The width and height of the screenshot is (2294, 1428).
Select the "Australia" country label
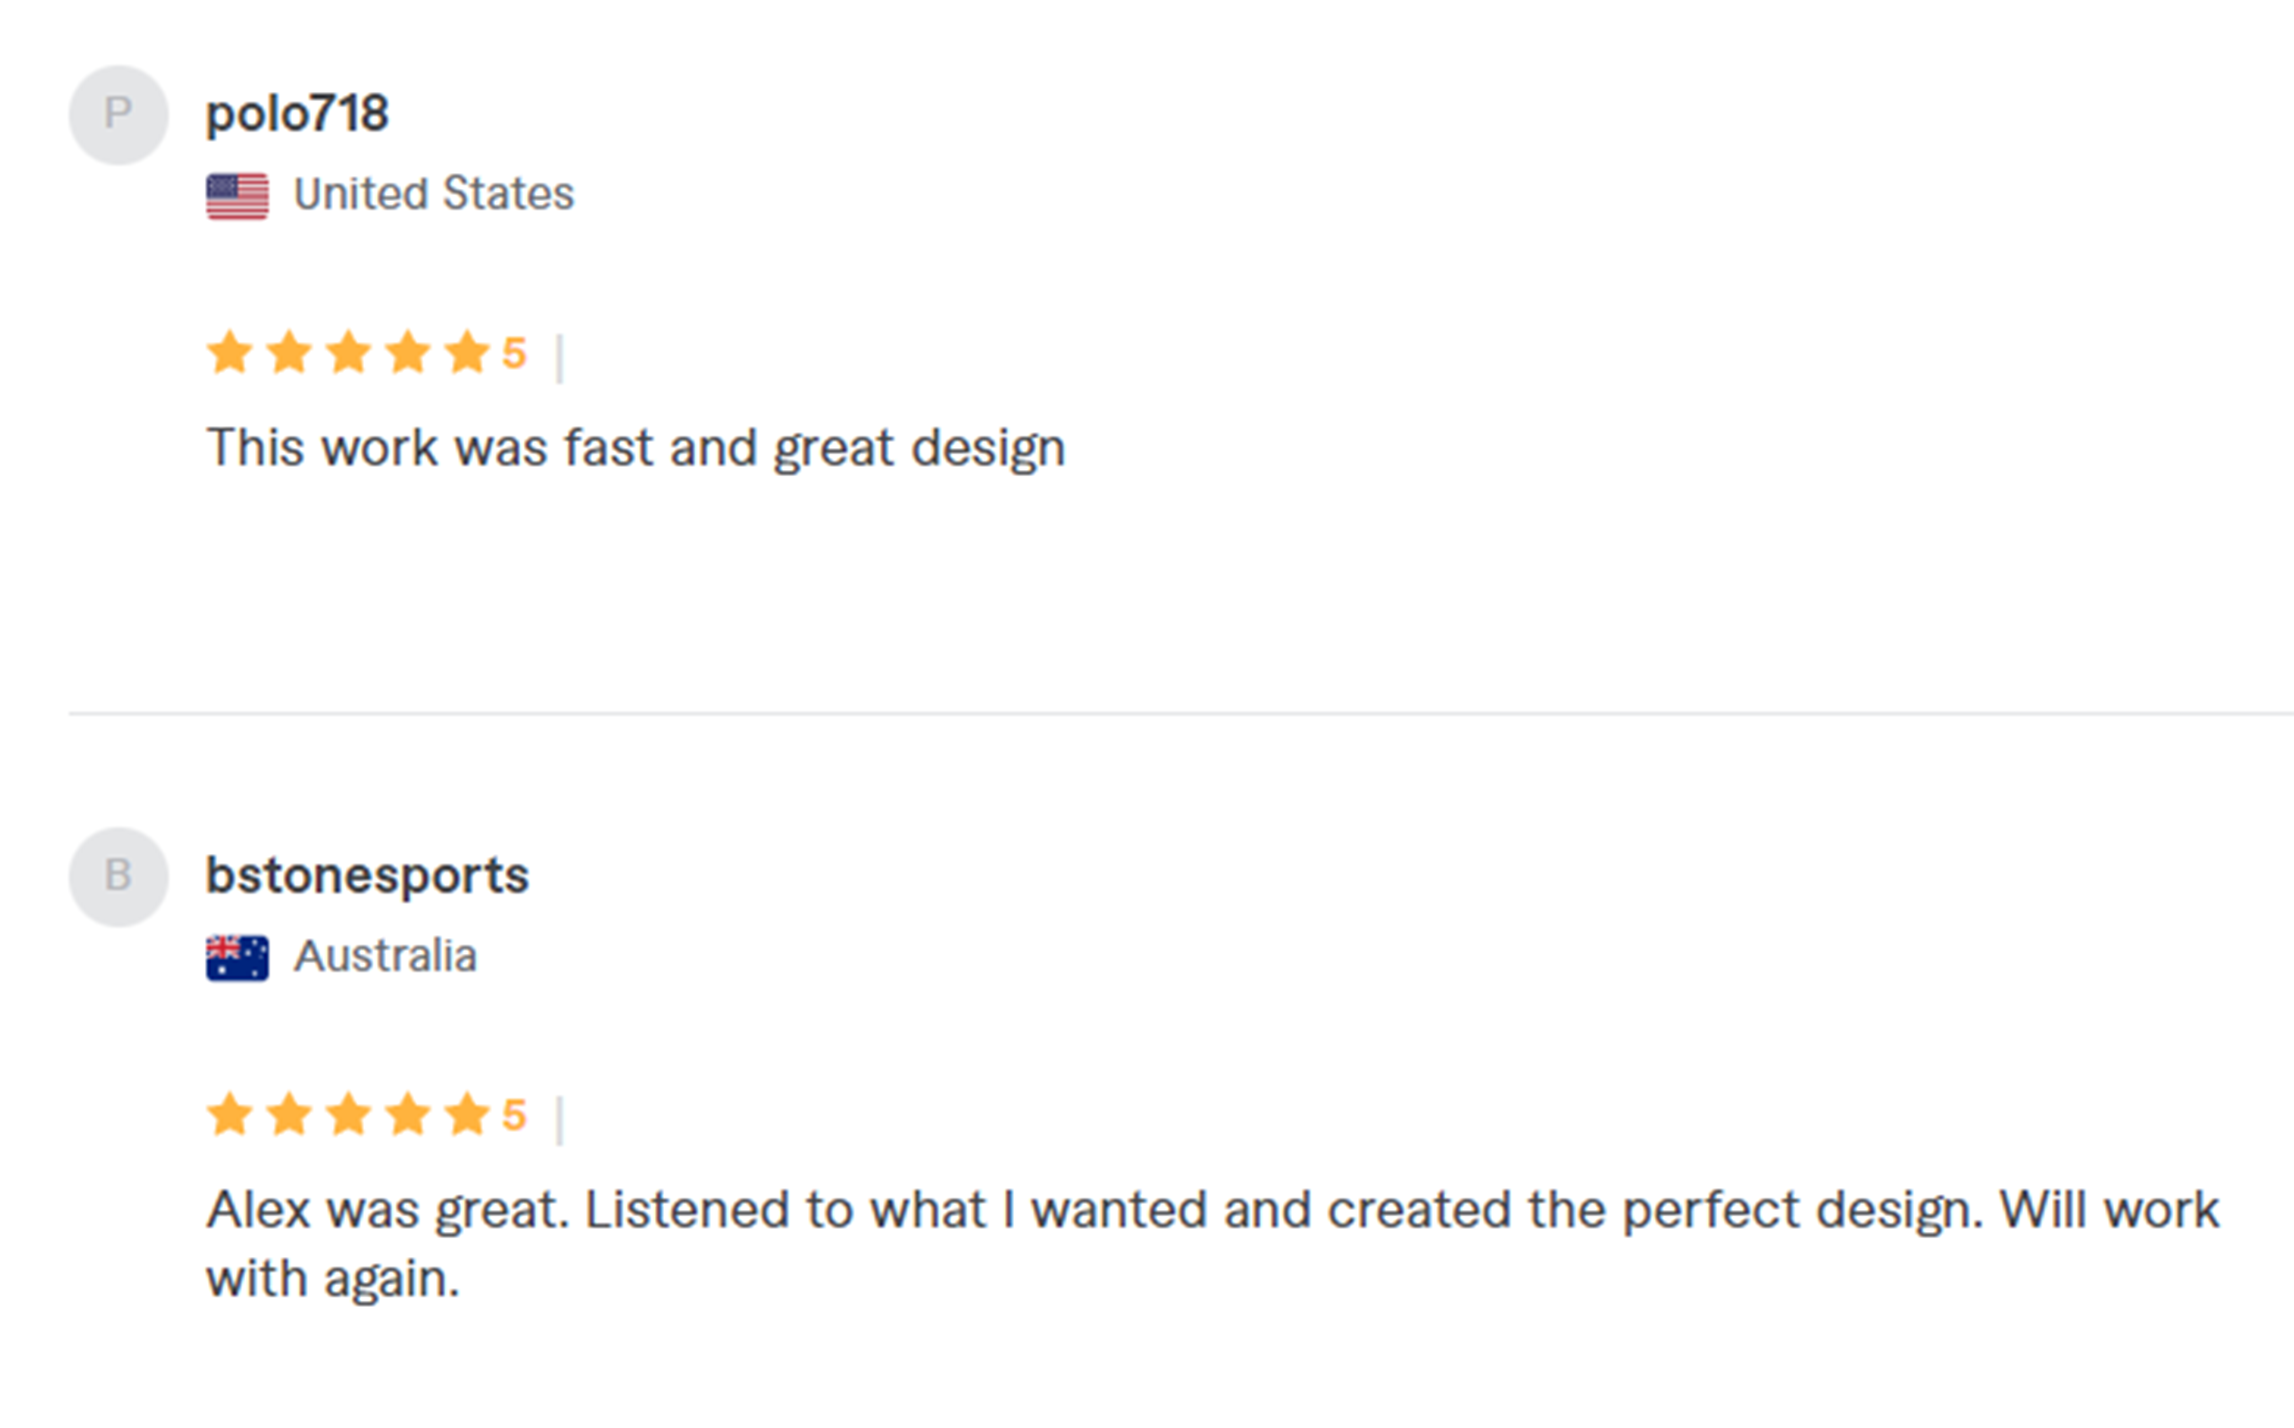385,956
